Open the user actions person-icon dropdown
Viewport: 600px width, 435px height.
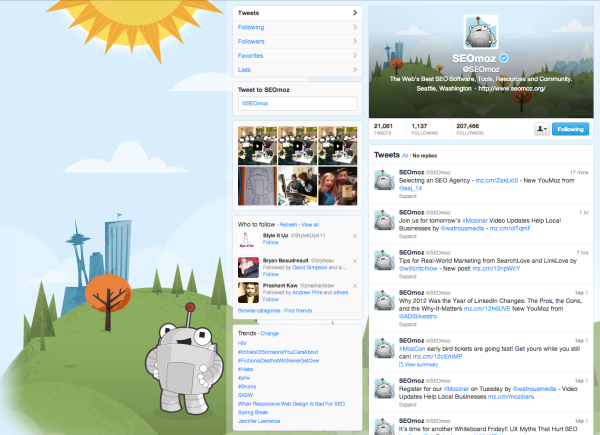(542, 129)
